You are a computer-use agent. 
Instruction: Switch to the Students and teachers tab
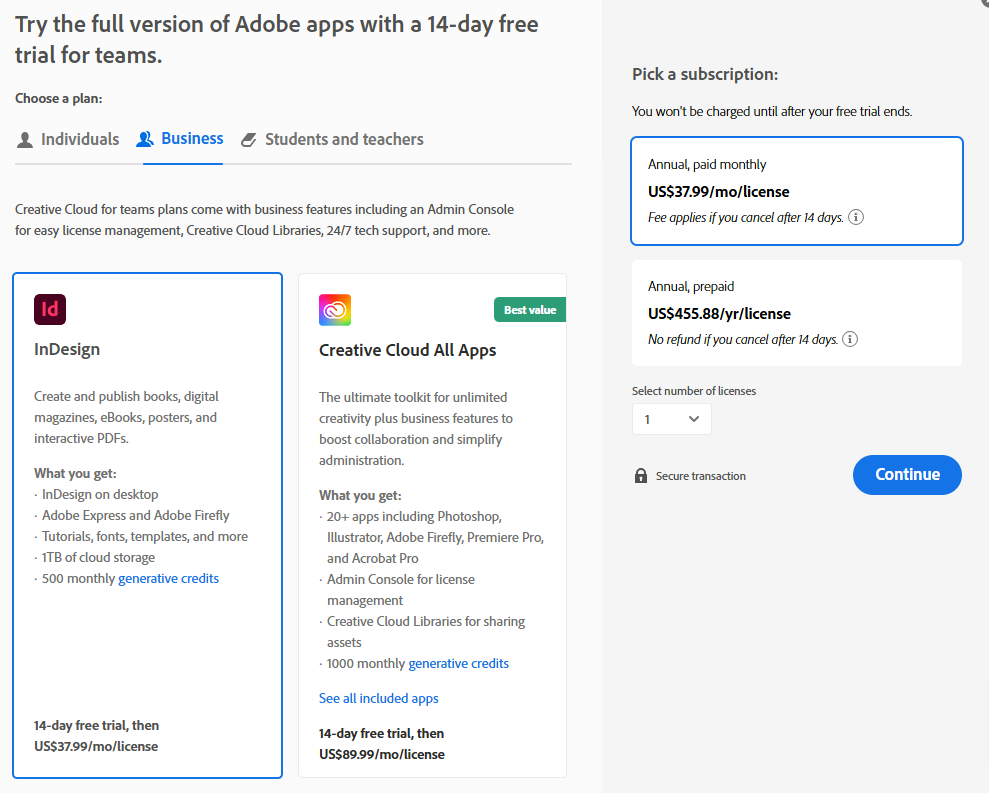[x=332, y=139]
